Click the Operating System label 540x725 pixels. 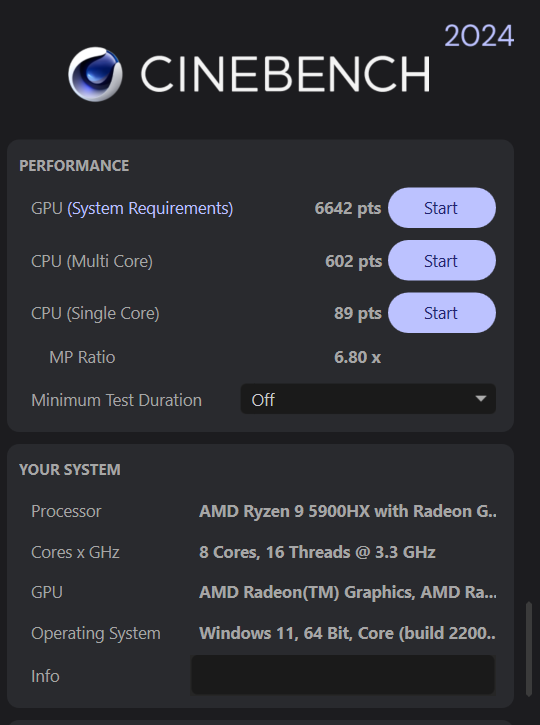point(96,633)
